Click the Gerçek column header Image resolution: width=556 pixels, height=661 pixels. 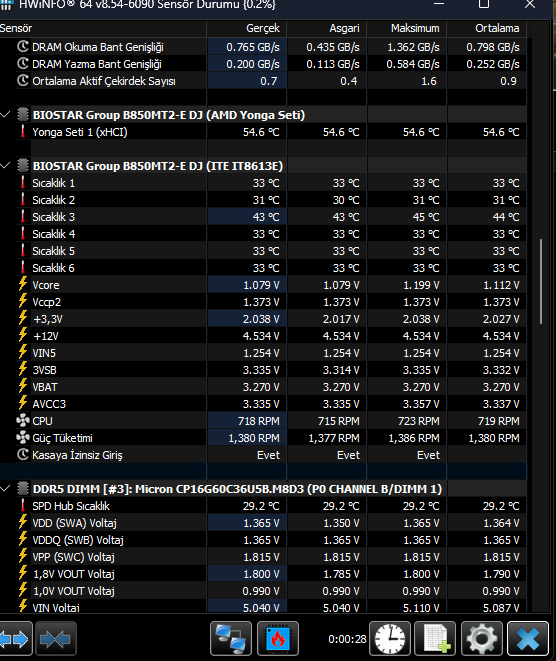point(247,28)
